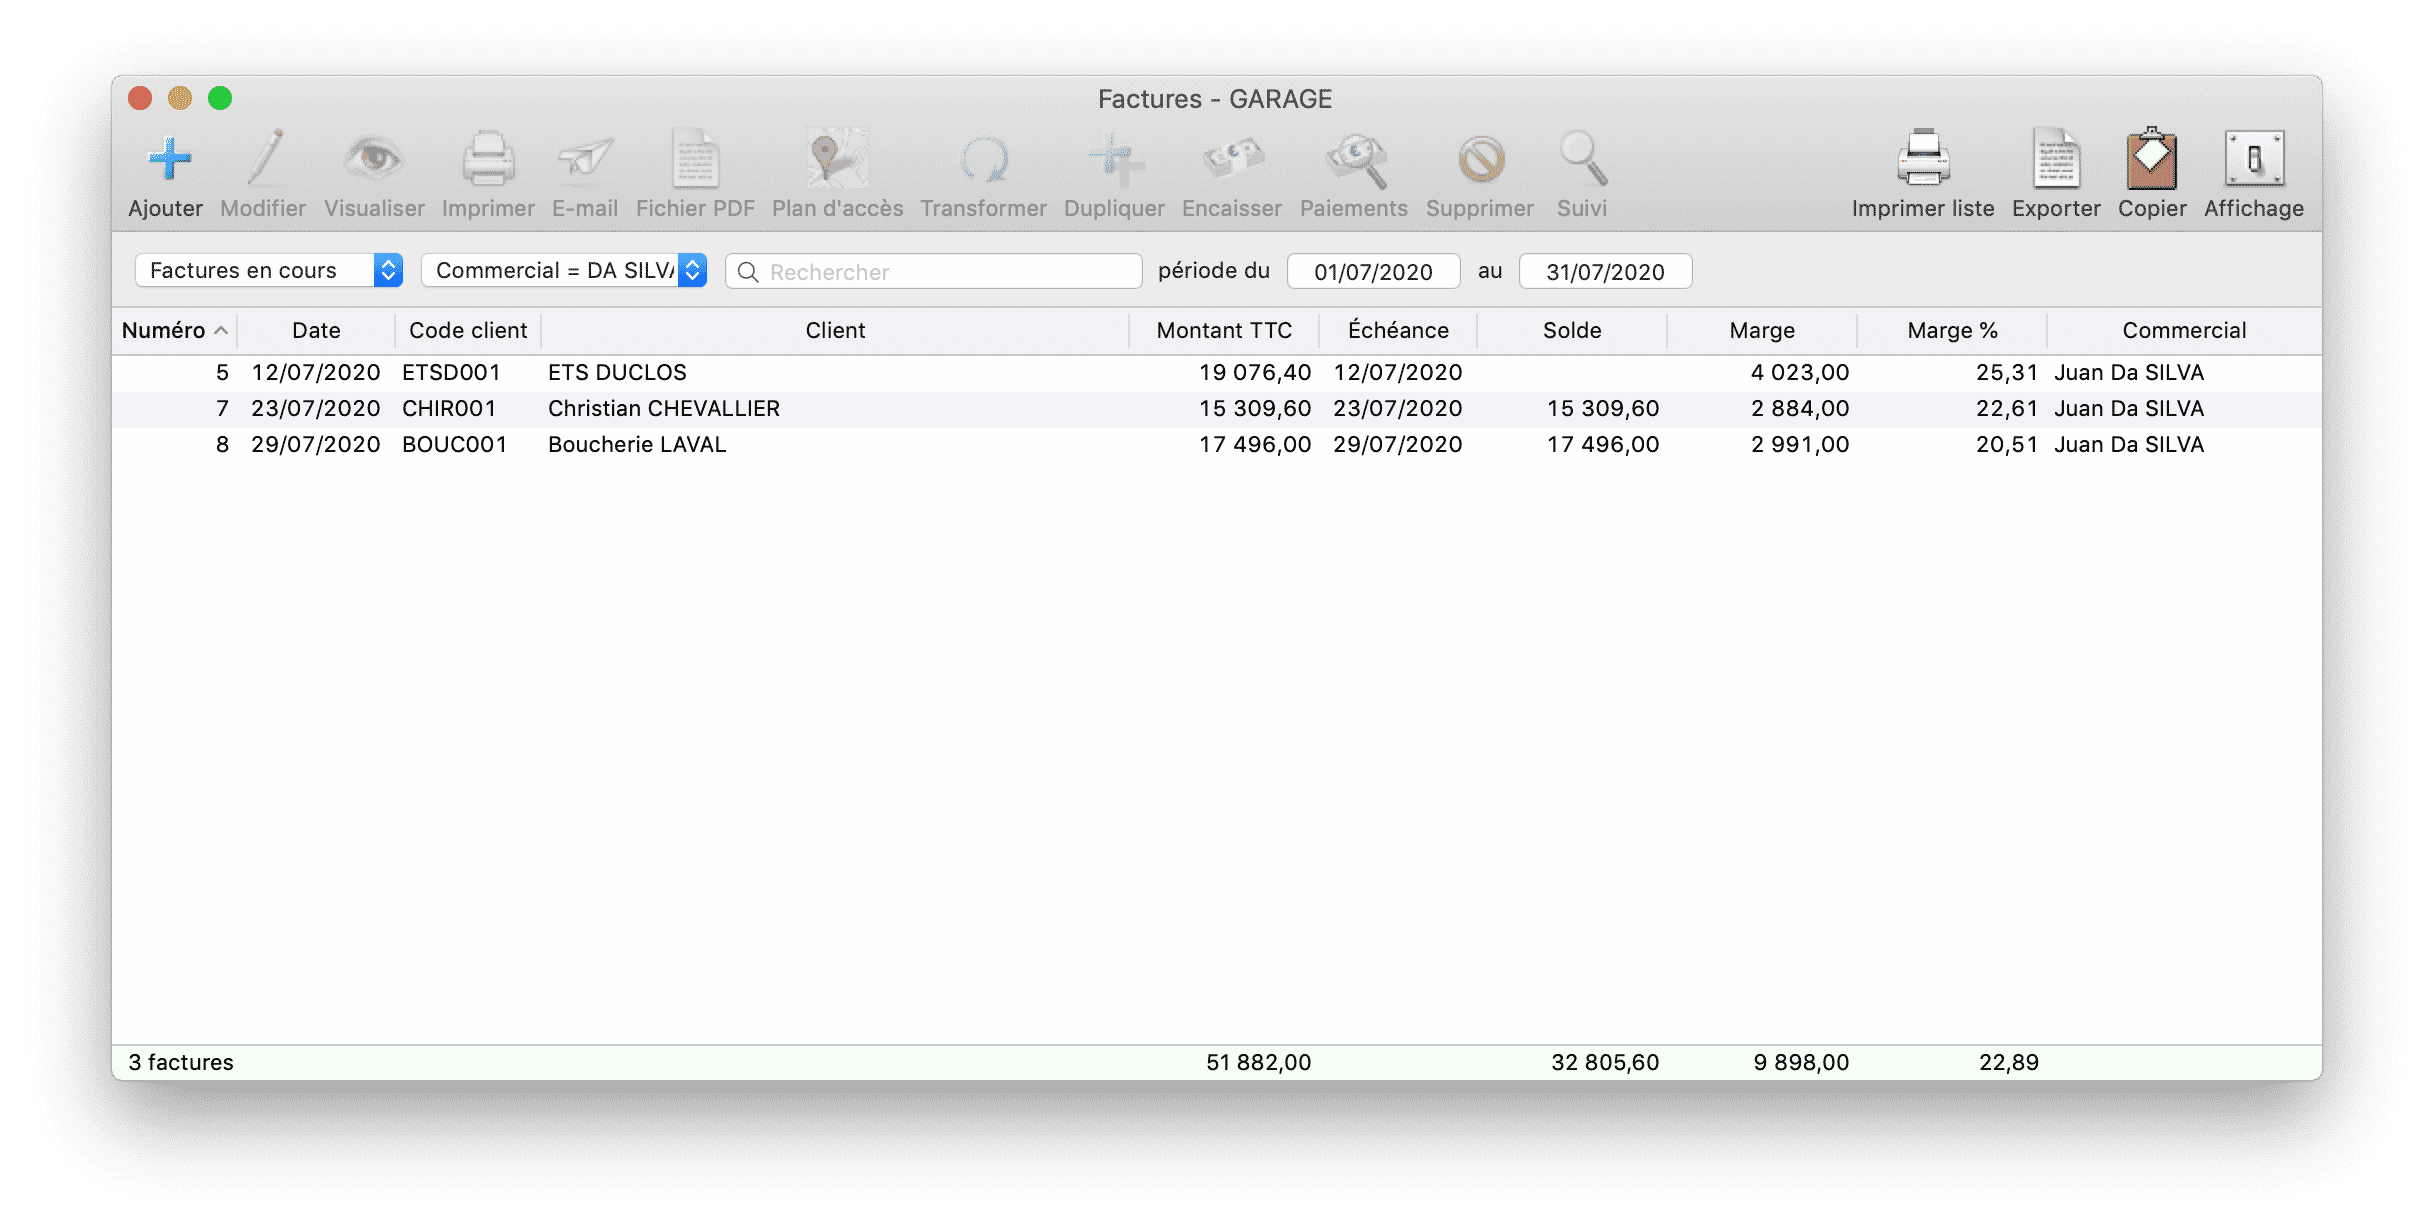Click the Échéance column header
Viewport: 2434px width, 1228px height.
pos(1397,330)
